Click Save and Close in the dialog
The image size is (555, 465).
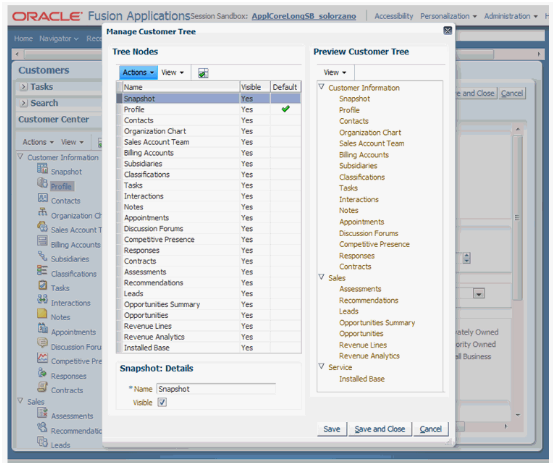[x=380, y=429]
